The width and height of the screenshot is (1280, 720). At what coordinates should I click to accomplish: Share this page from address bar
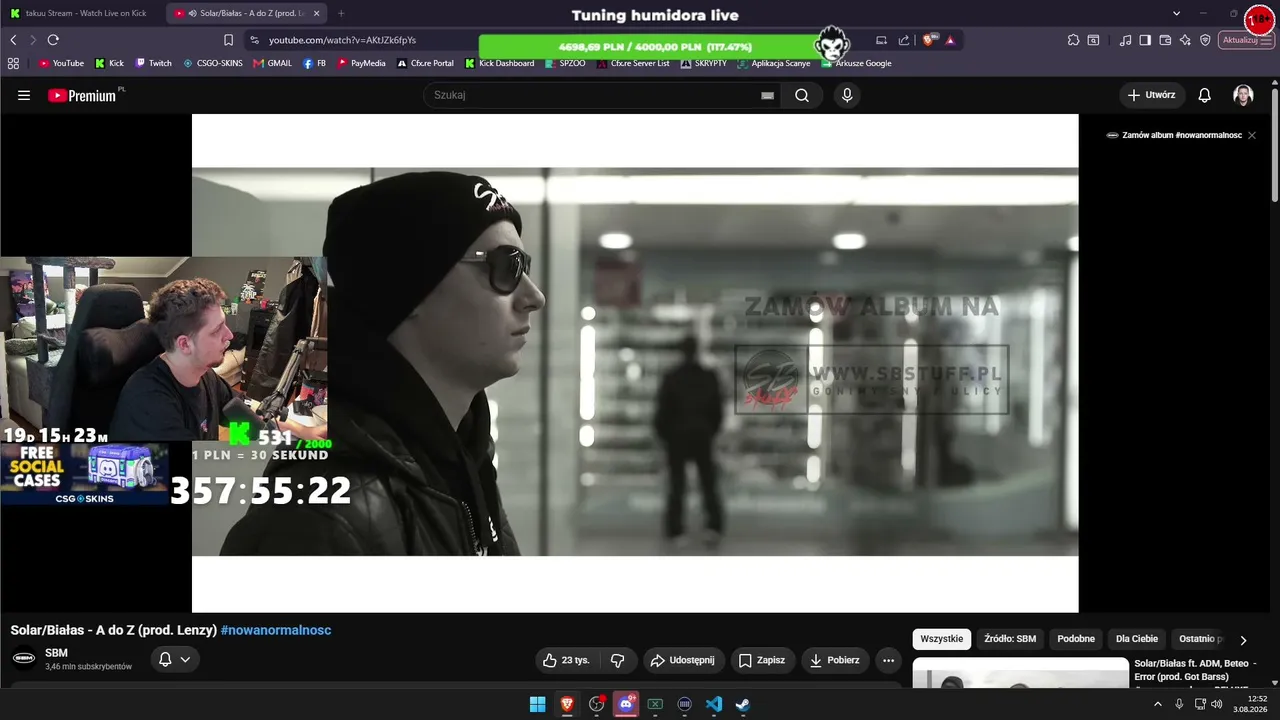tap(904, 40)
